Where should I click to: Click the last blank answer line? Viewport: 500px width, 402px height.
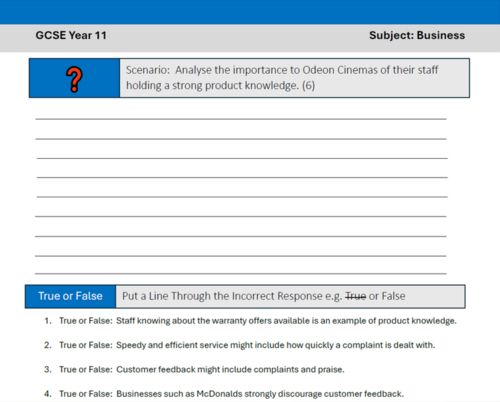(241, 274)
